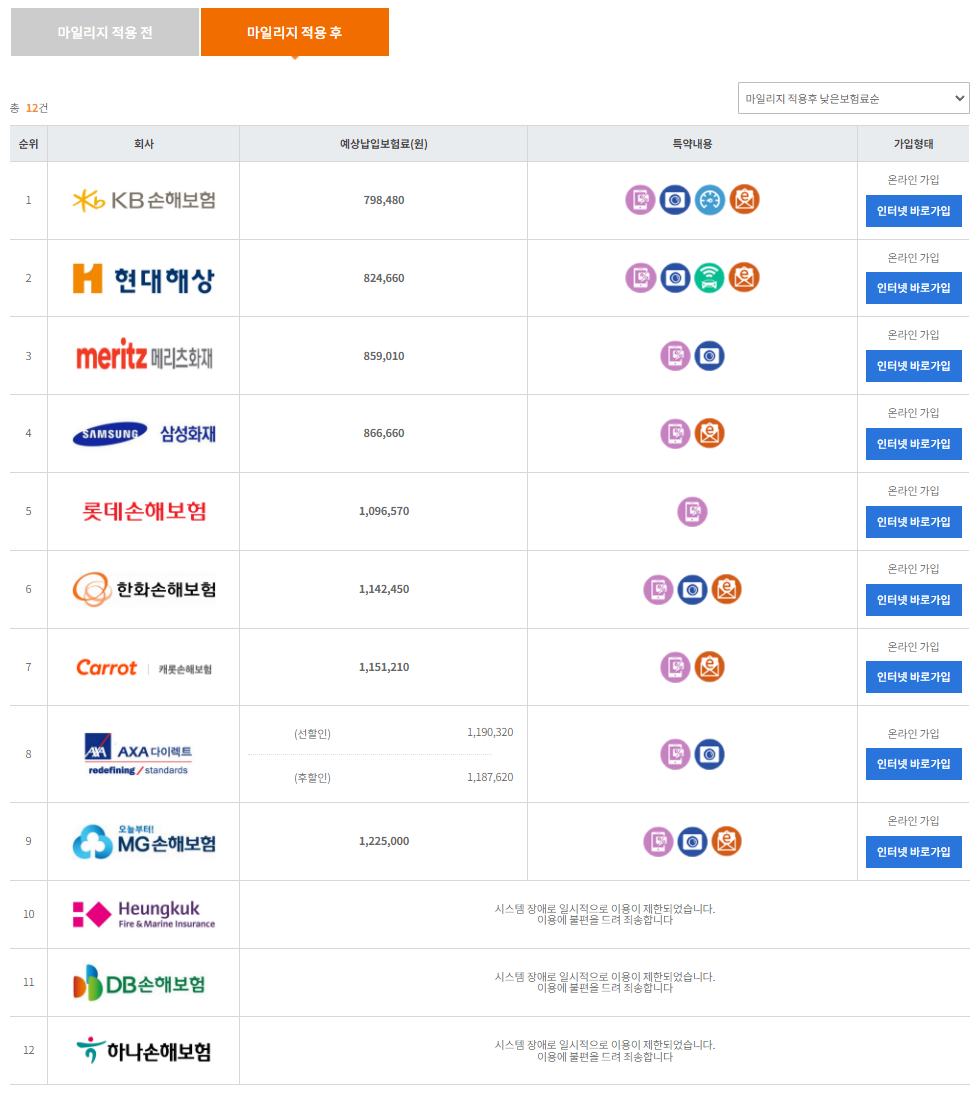The image size is (978, 1104).
Task: Click the 예상납입보험료(원) column header
Action: click(384, 144)
